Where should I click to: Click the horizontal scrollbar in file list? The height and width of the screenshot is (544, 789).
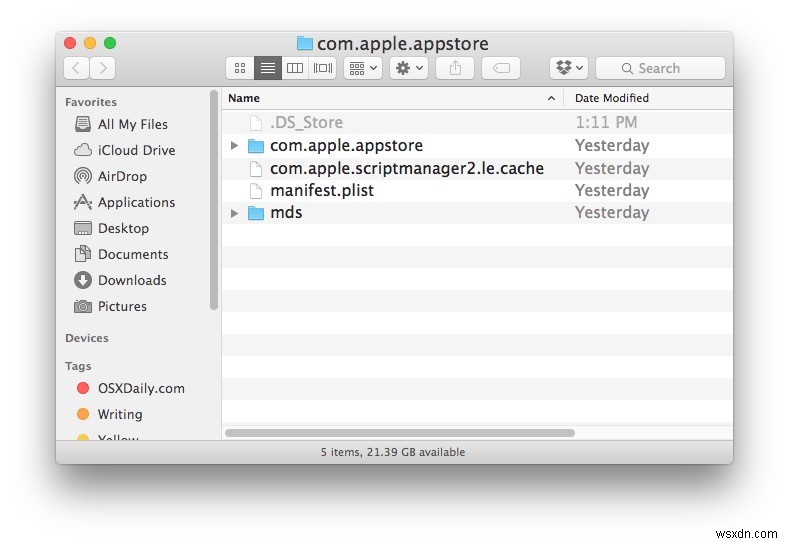click(400, 433)
